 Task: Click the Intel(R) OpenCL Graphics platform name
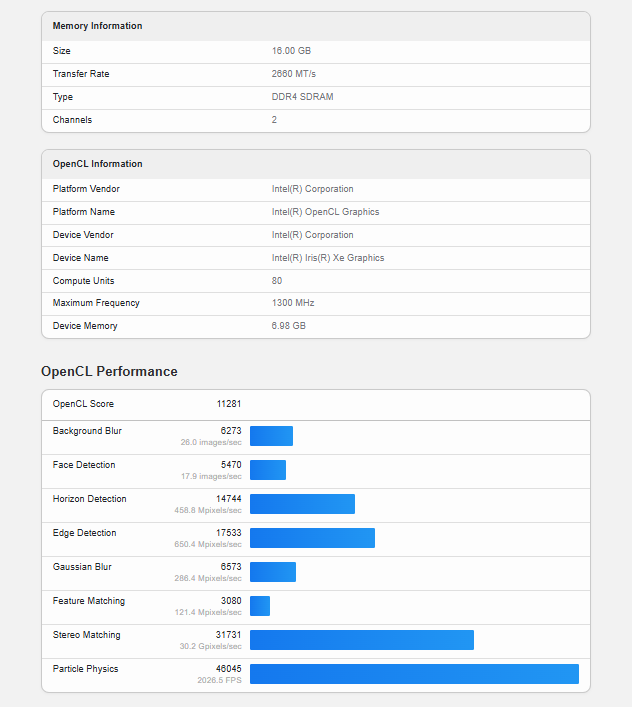[x=325, y=212]
